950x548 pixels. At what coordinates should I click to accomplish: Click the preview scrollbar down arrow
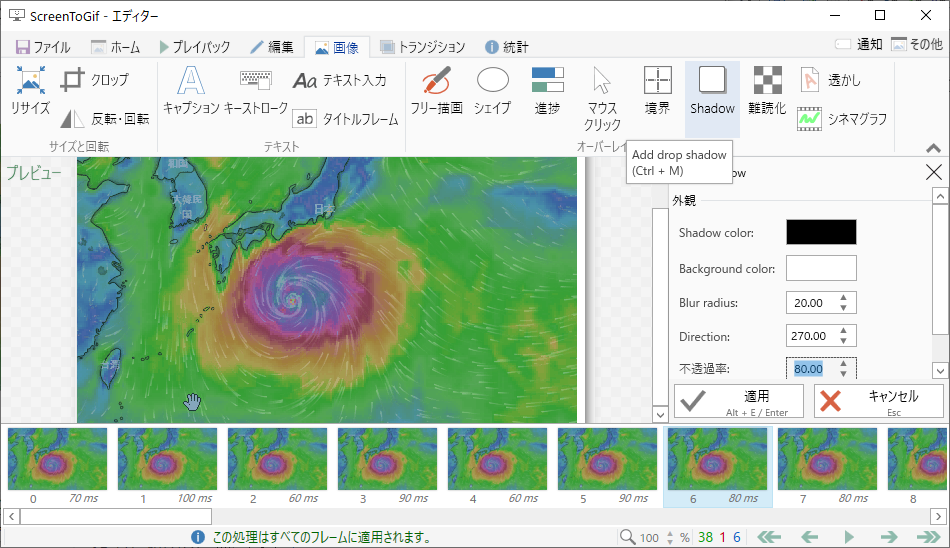tap(660, 415)
